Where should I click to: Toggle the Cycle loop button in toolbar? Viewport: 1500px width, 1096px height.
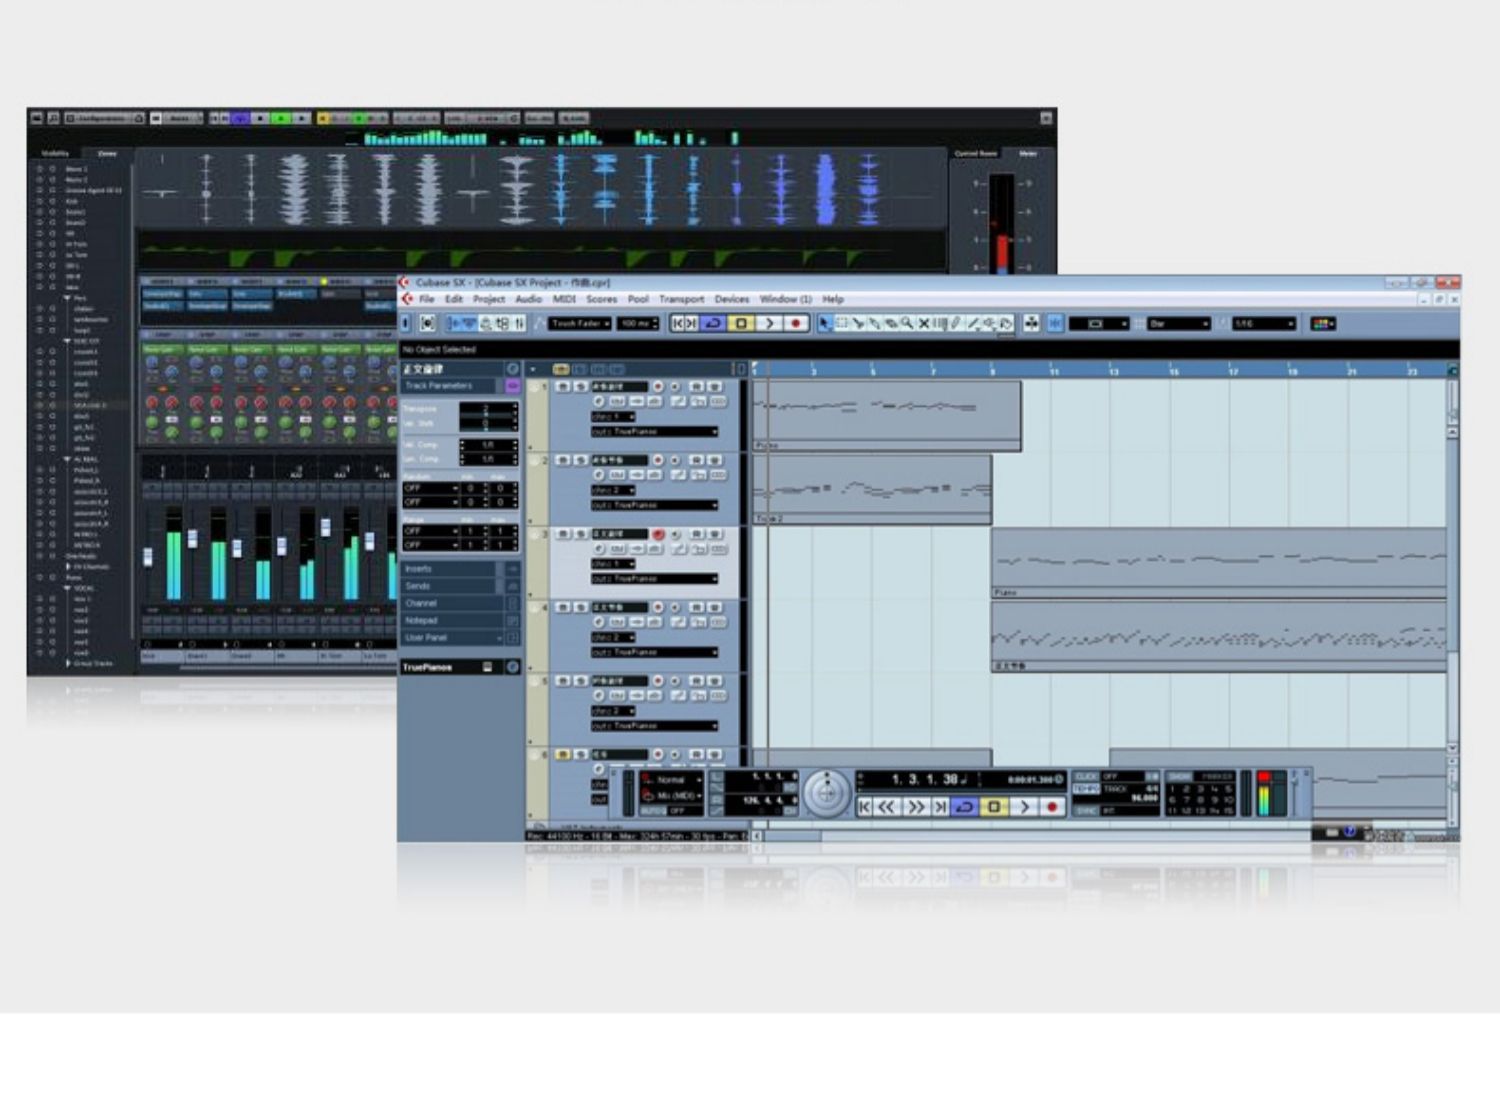pos(713,323)
